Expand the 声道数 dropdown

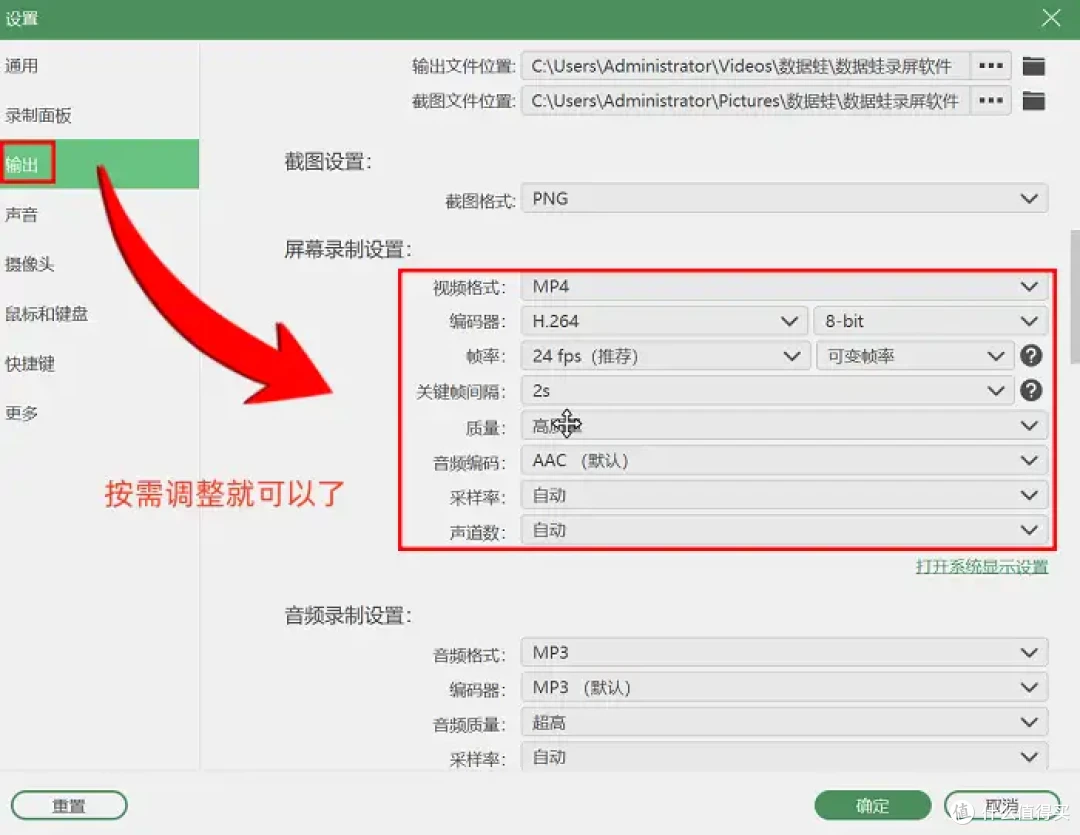(785, 530)
